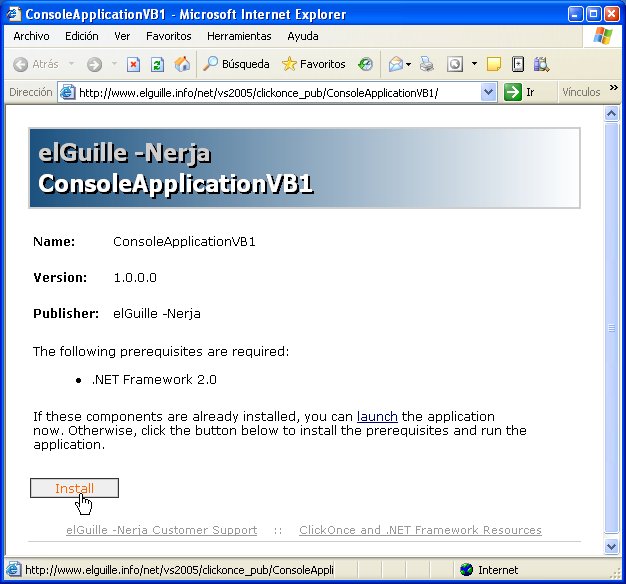The image size is (626, 584).
Task: Click the .NET Framework 2.0 prerequisite text
Action: pos(154,380)
